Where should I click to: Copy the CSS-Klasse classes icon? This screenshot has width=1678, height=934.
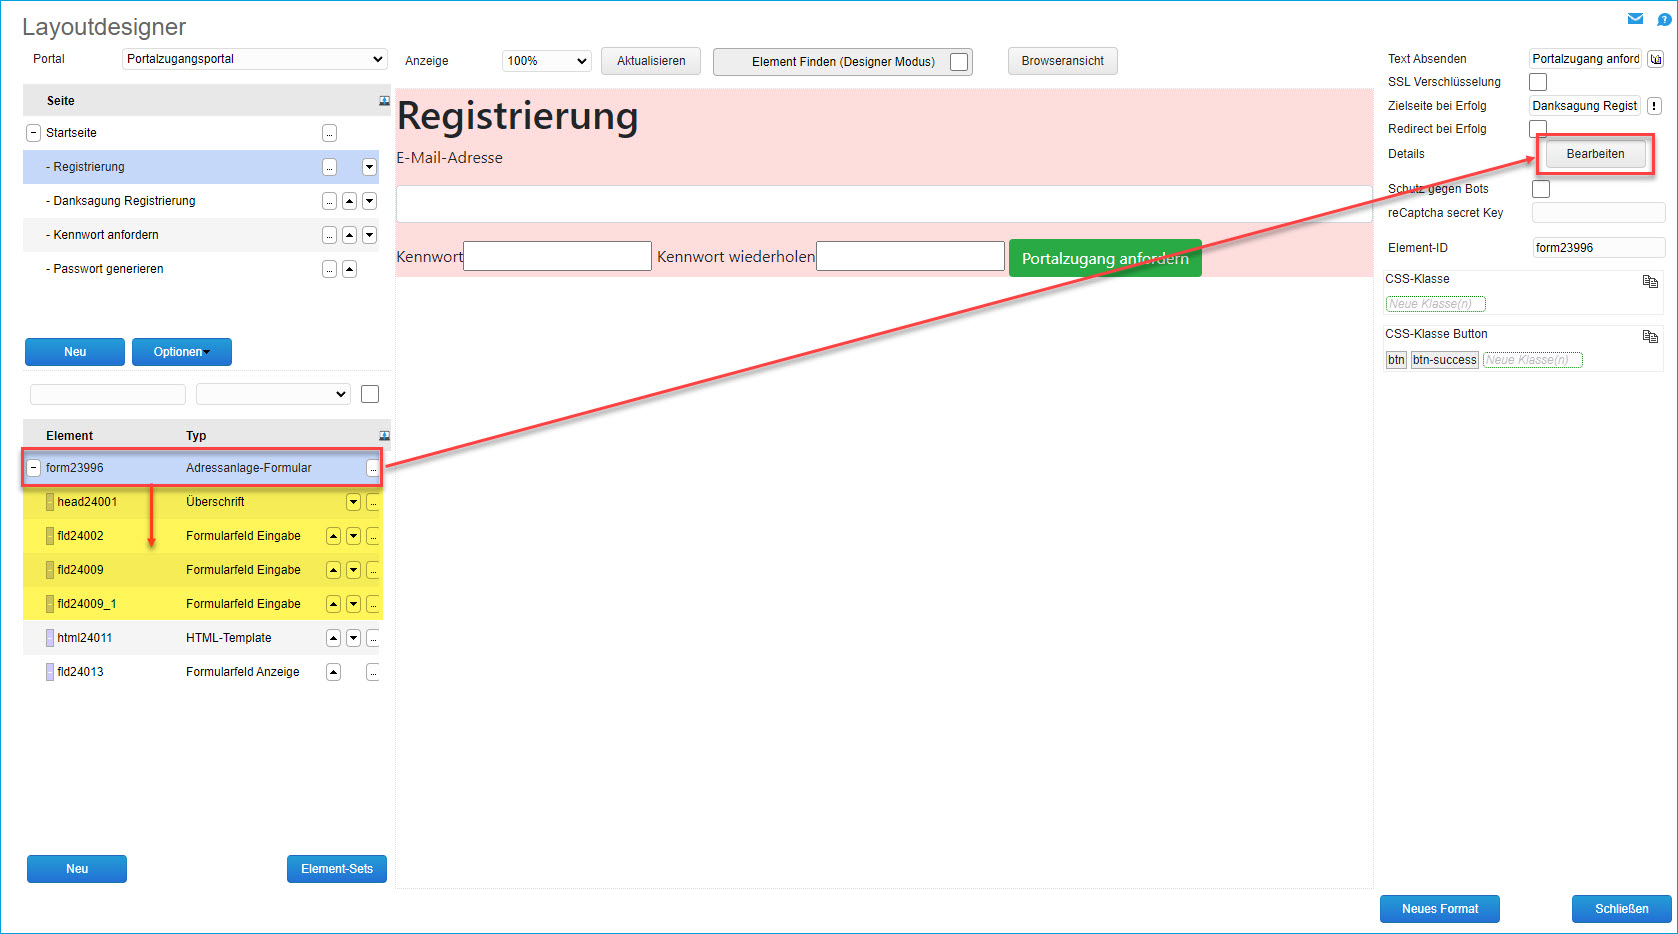tap(1650, 281)
